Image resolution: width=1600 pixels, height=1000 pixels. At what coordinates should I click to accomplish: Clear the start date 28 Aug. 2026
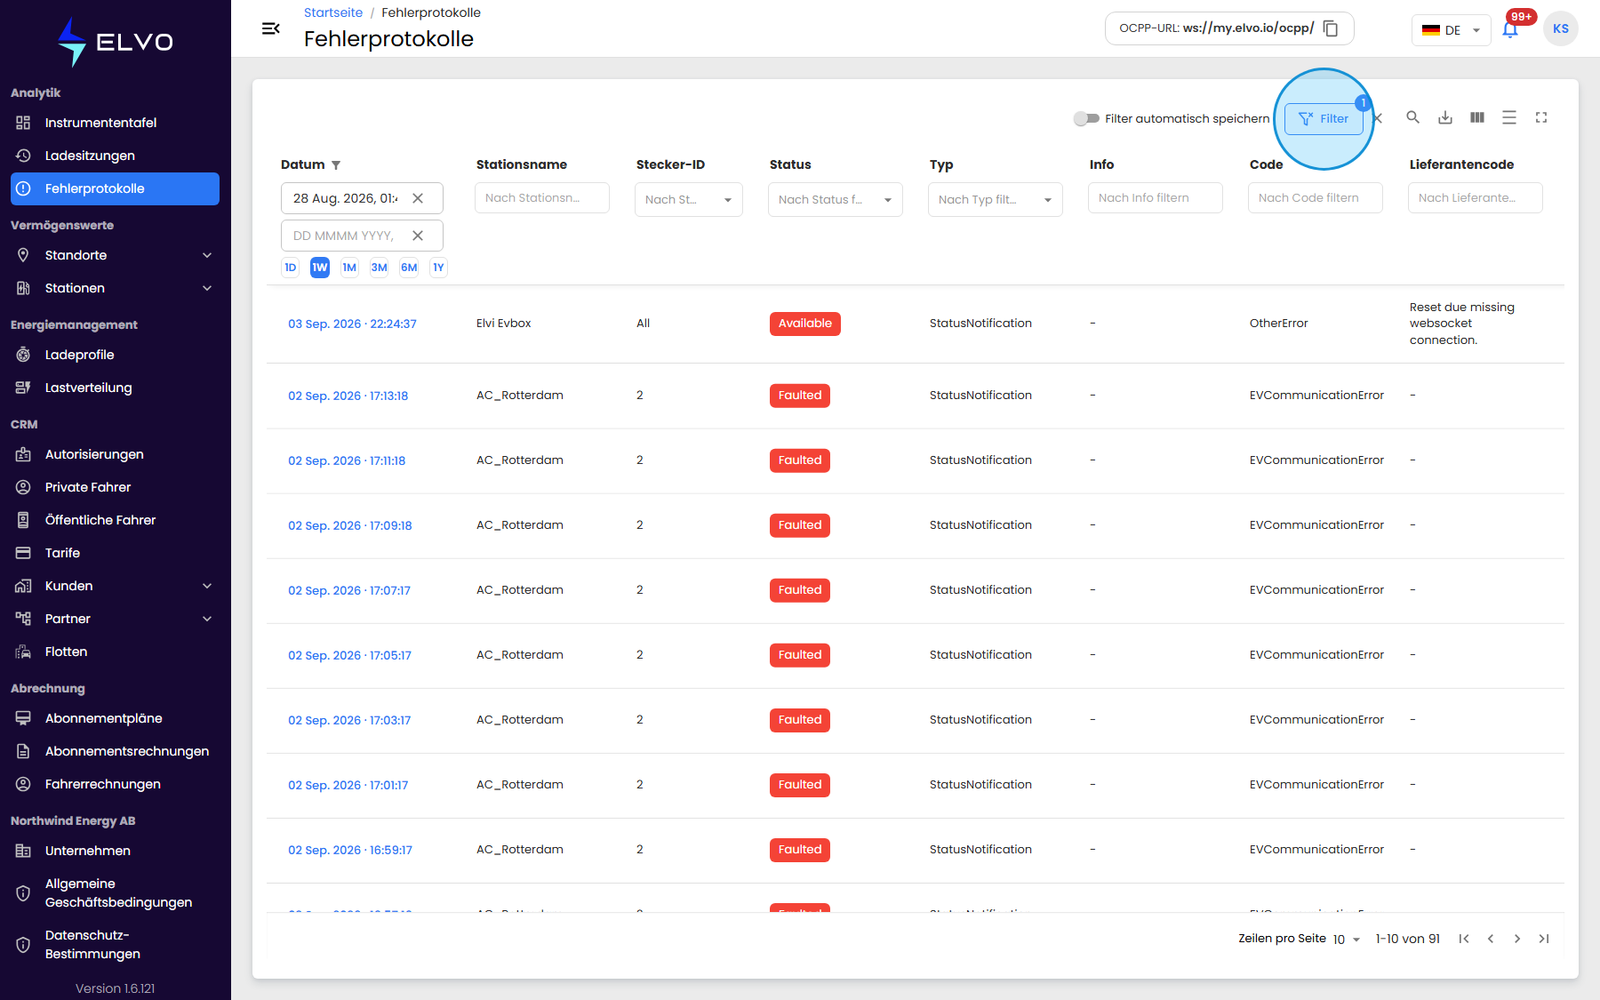pyautogui.click(x=418, y=198)
